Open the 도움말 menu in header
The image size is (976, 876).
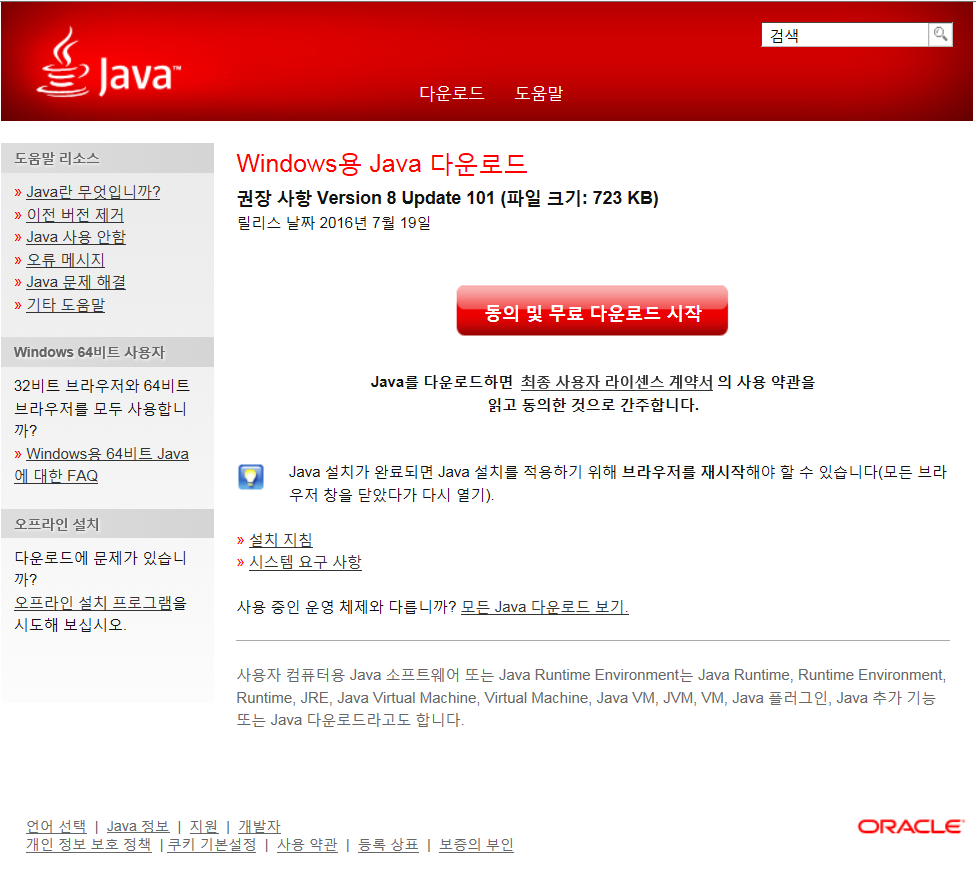click(x=538, y=93)
